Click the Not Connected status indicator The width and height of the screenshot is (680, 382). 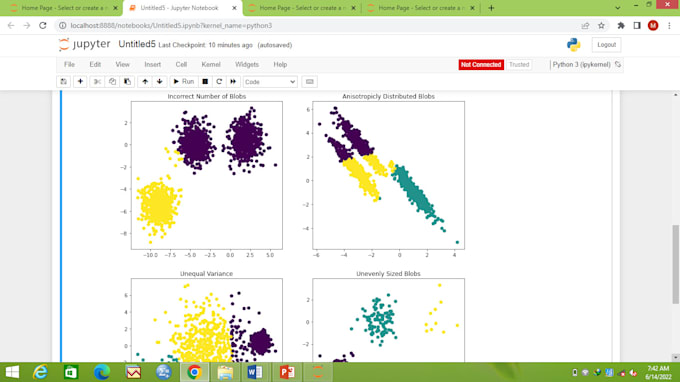coord(481,65)
